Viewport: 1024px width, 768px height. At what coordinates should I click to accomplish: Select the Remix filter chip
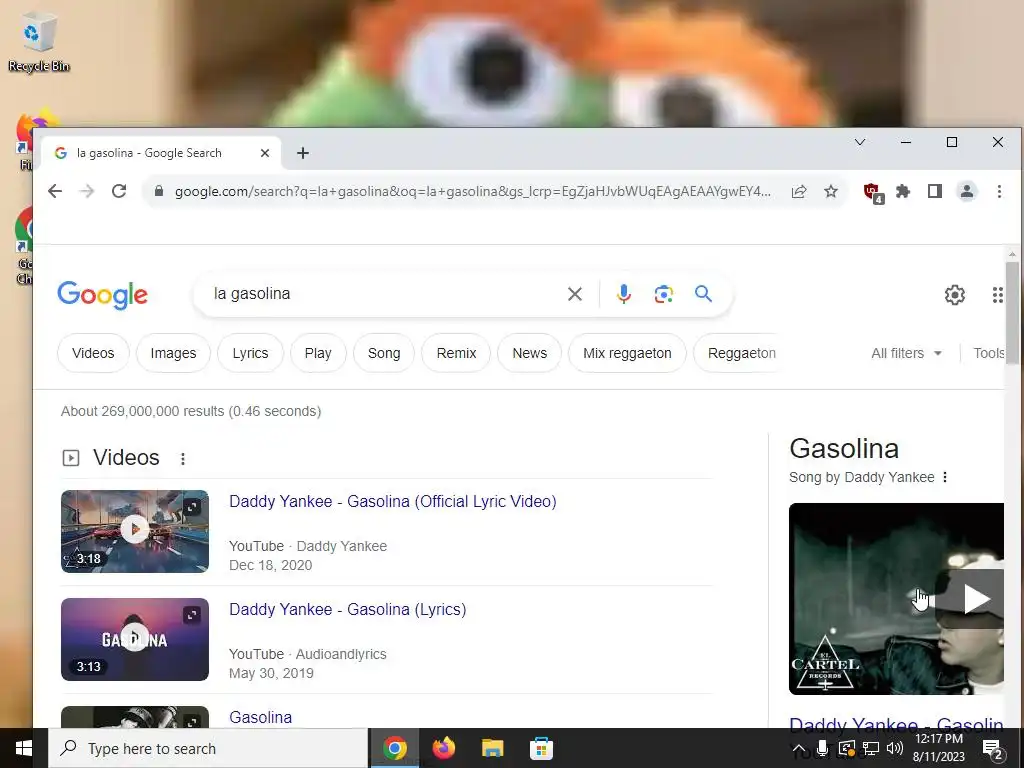click(456, 353)
